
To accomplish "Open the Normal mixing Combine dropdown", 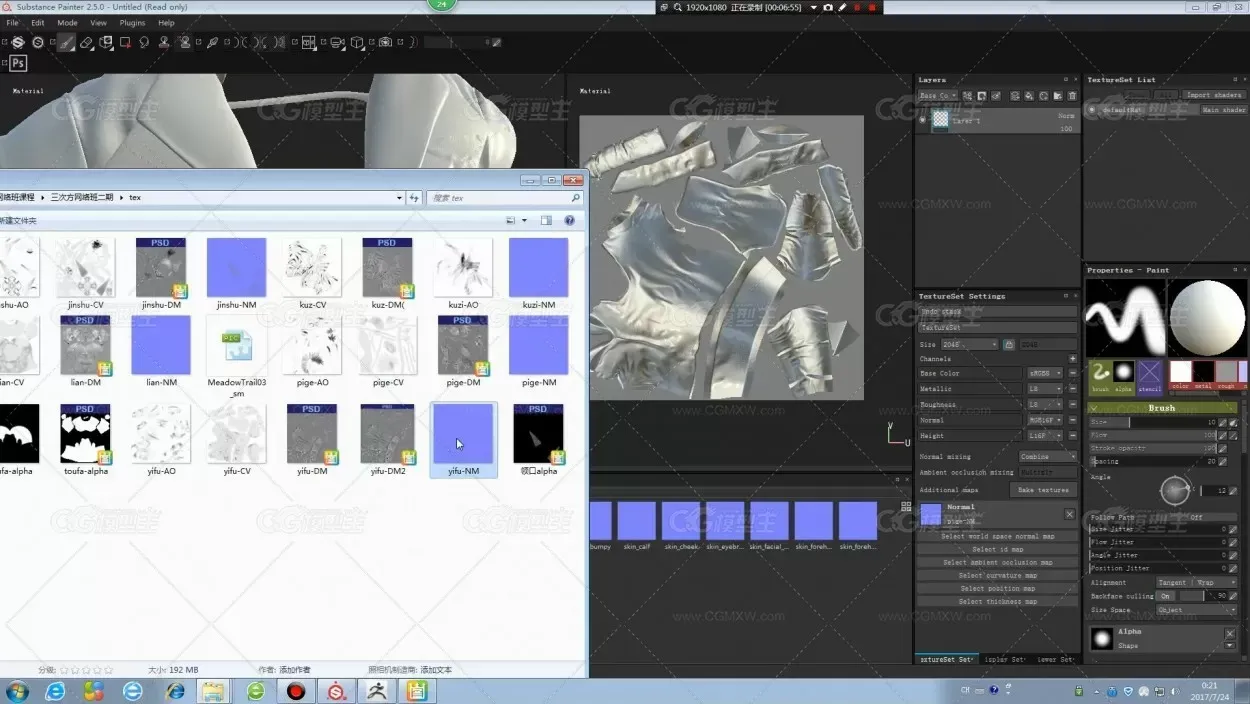I will (x=1048, y=456).
